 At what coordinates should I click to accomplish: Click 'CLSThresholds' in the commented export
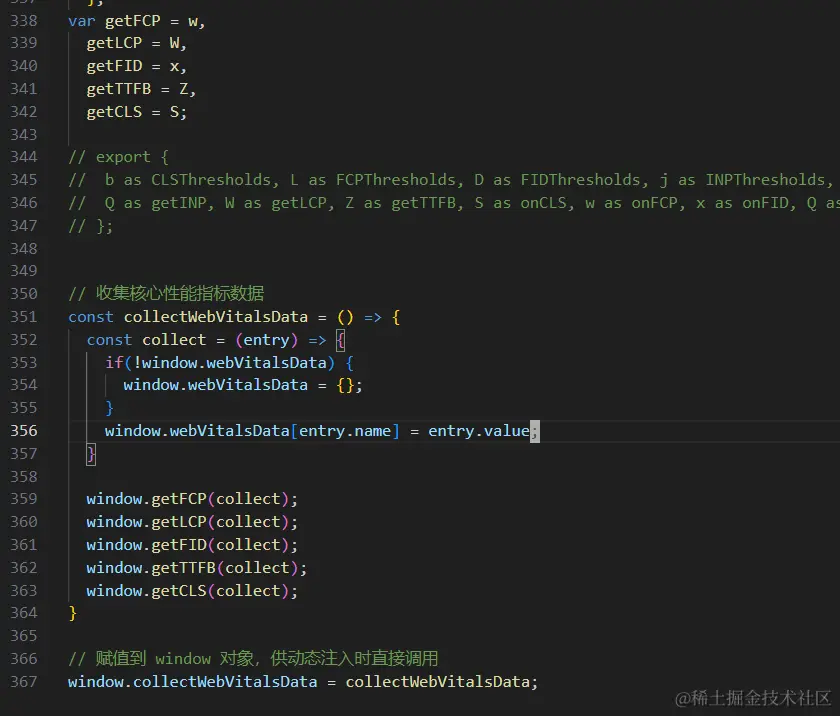tap(211, 180)
